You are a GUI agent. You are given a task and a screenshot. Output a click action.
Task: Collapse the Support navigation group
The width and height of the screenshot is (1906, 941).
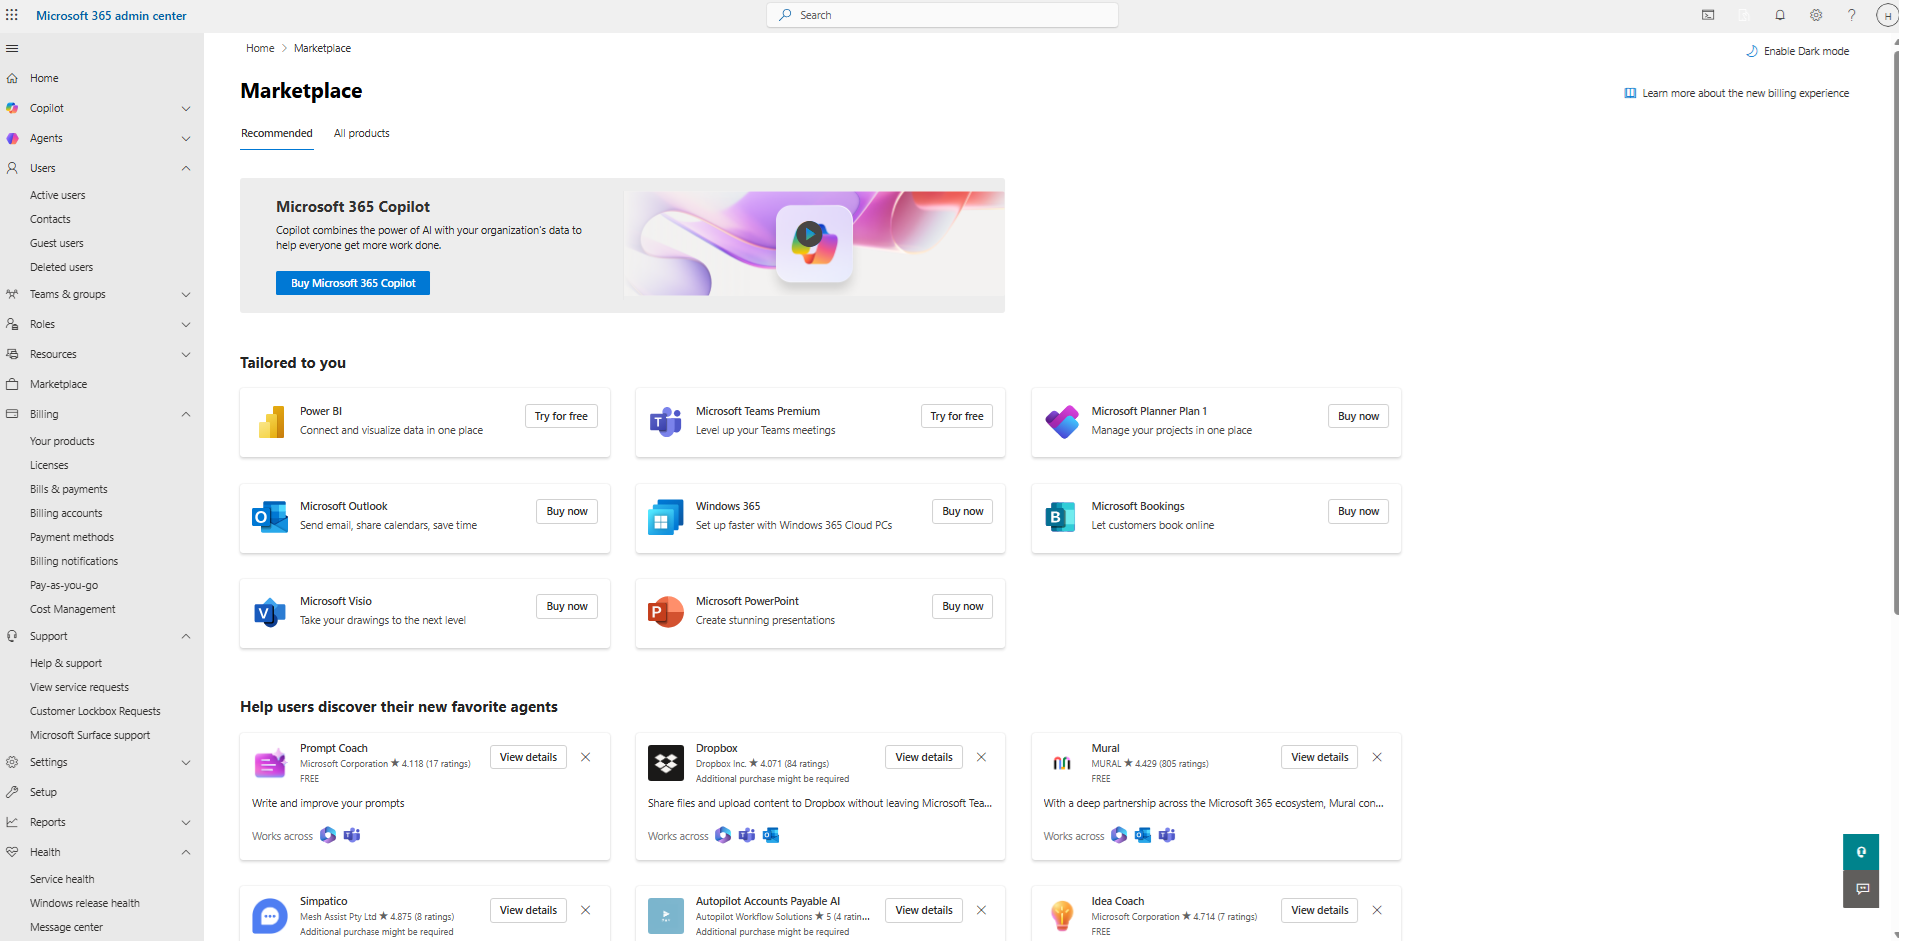pyautogui.click(x=186, y=636)
